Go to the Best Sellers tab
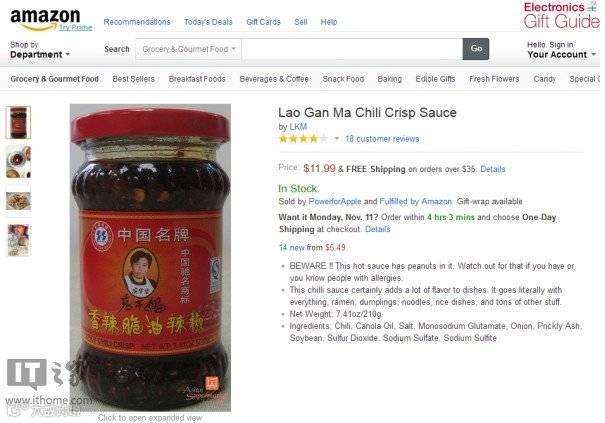 (x=134, y=79)
